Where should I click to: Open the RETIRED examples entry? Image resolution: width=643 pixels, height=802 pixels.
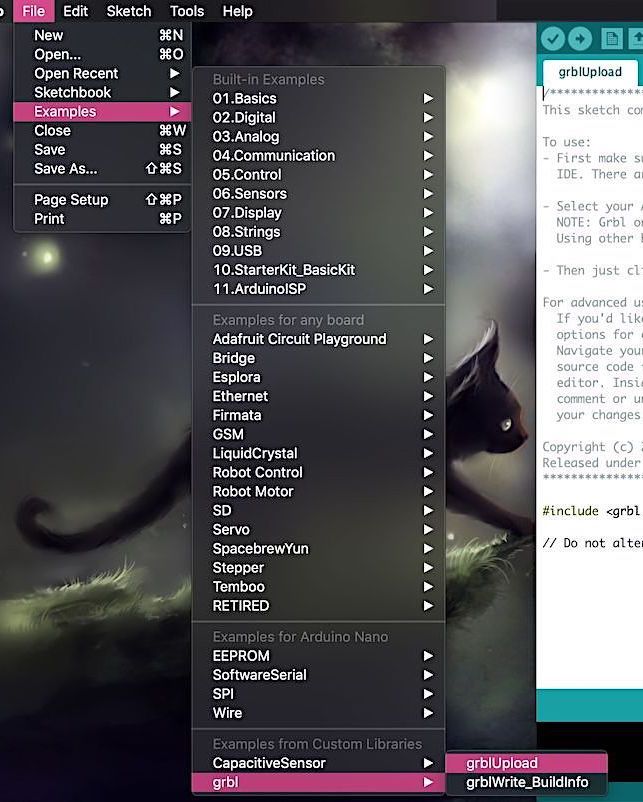[x=318, y=606]
